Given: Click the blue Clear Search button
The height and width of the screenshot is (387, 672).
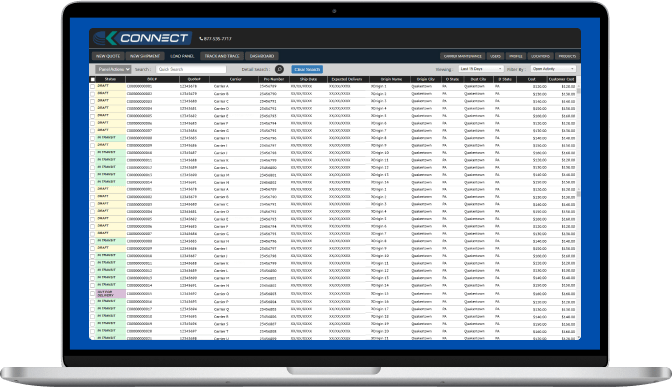Looking at the screenshot, I should pyautogui.click(x=307, y=69).
